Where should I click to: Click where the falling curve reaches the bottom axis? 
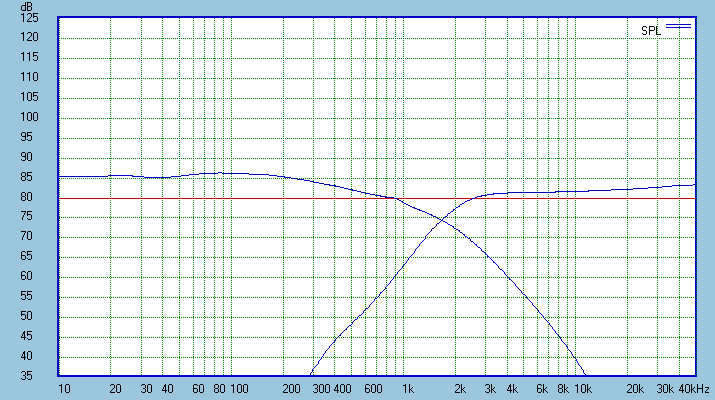(587, 376)
